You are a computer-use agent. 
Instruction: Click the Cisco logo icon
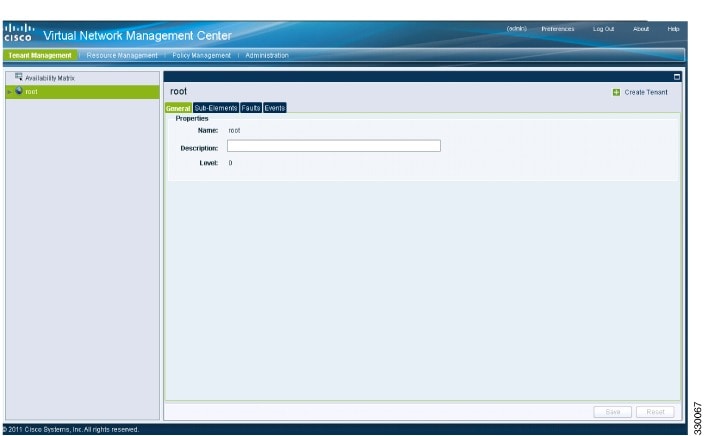pyautogui.click(x=18, y=33)
